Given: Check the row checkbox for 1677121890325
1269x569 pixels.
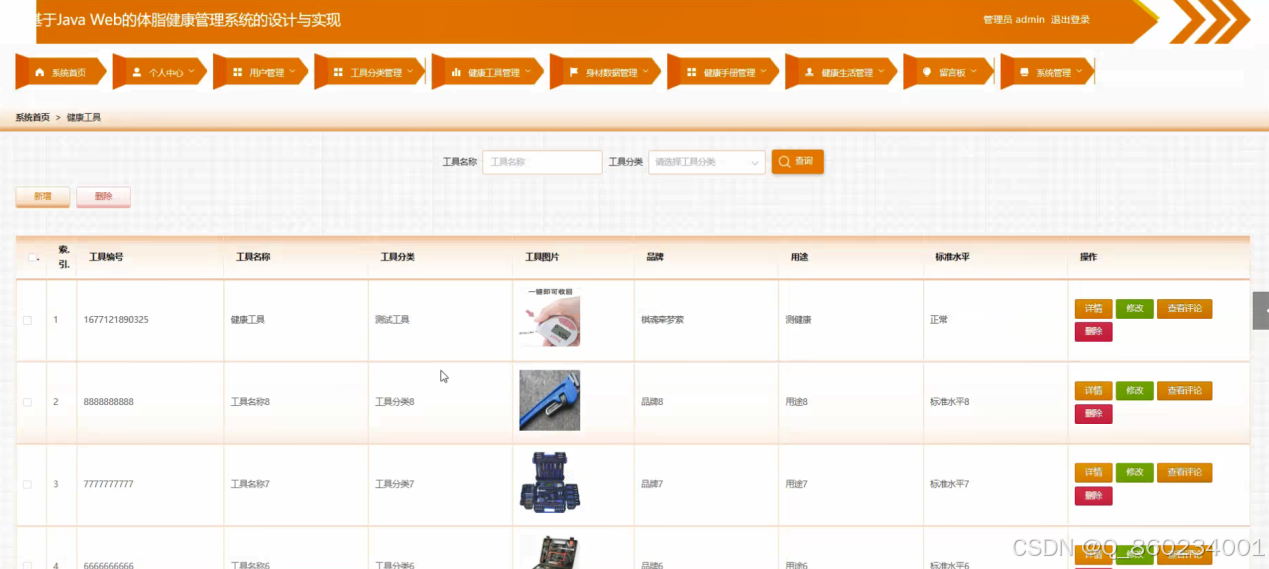Looking at the screenshot, I should pyautogui.click(x=28, y=320).
